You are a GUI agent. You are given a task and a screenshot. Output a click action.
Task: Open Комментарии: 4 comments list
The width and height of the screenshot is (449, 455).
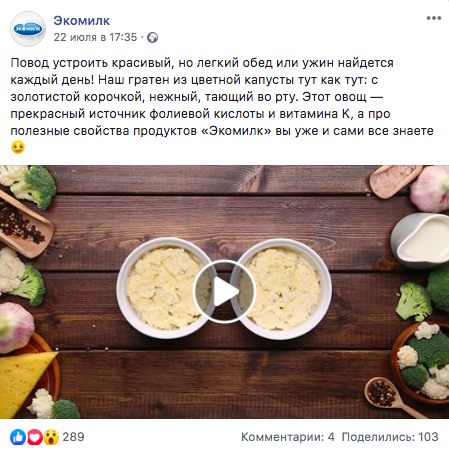(x=288, y=437)
